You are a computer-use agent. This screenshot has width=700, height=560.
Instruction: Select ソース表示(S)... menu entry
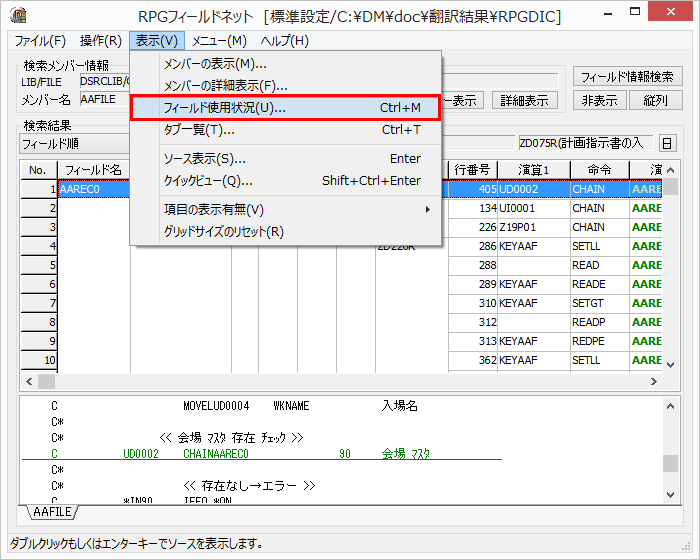click(286, 159)
